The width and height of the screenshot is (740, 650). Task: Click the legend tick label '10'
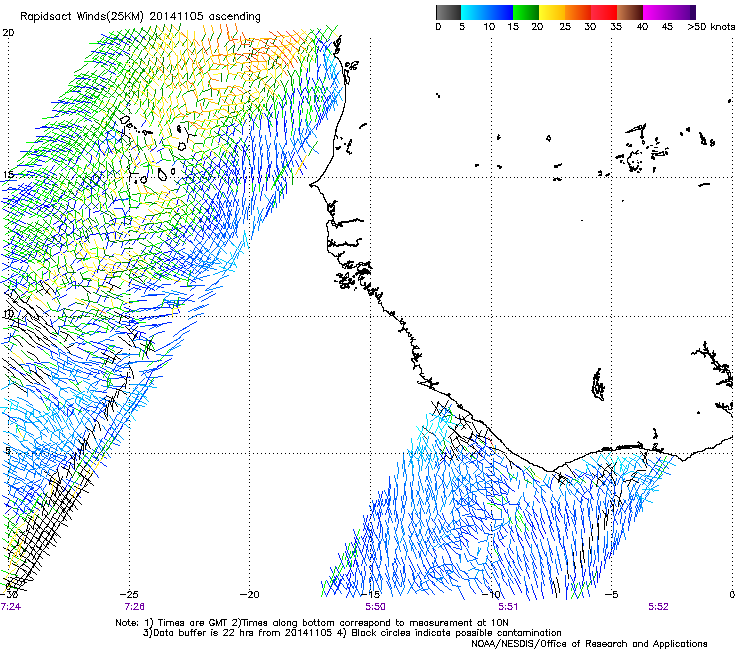(x=489, y=27)
